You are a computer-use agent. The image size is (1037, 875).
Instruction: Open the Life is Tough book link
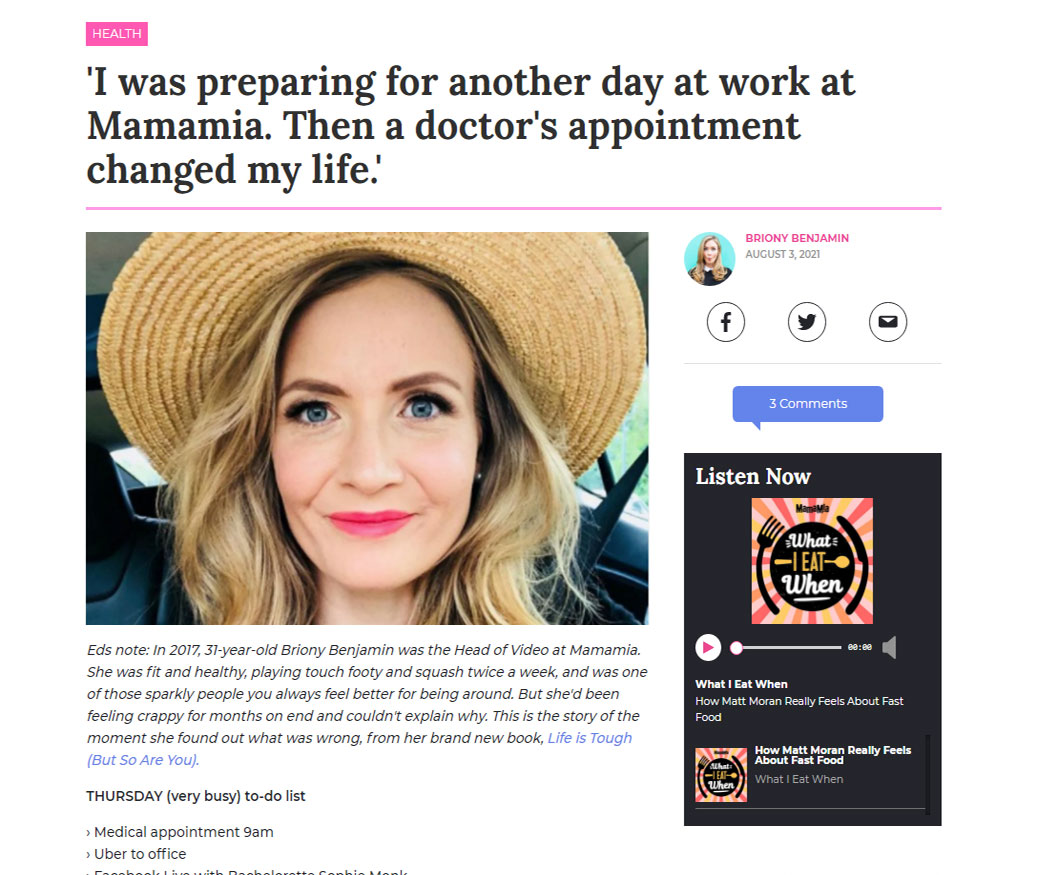tap(359, 749)
